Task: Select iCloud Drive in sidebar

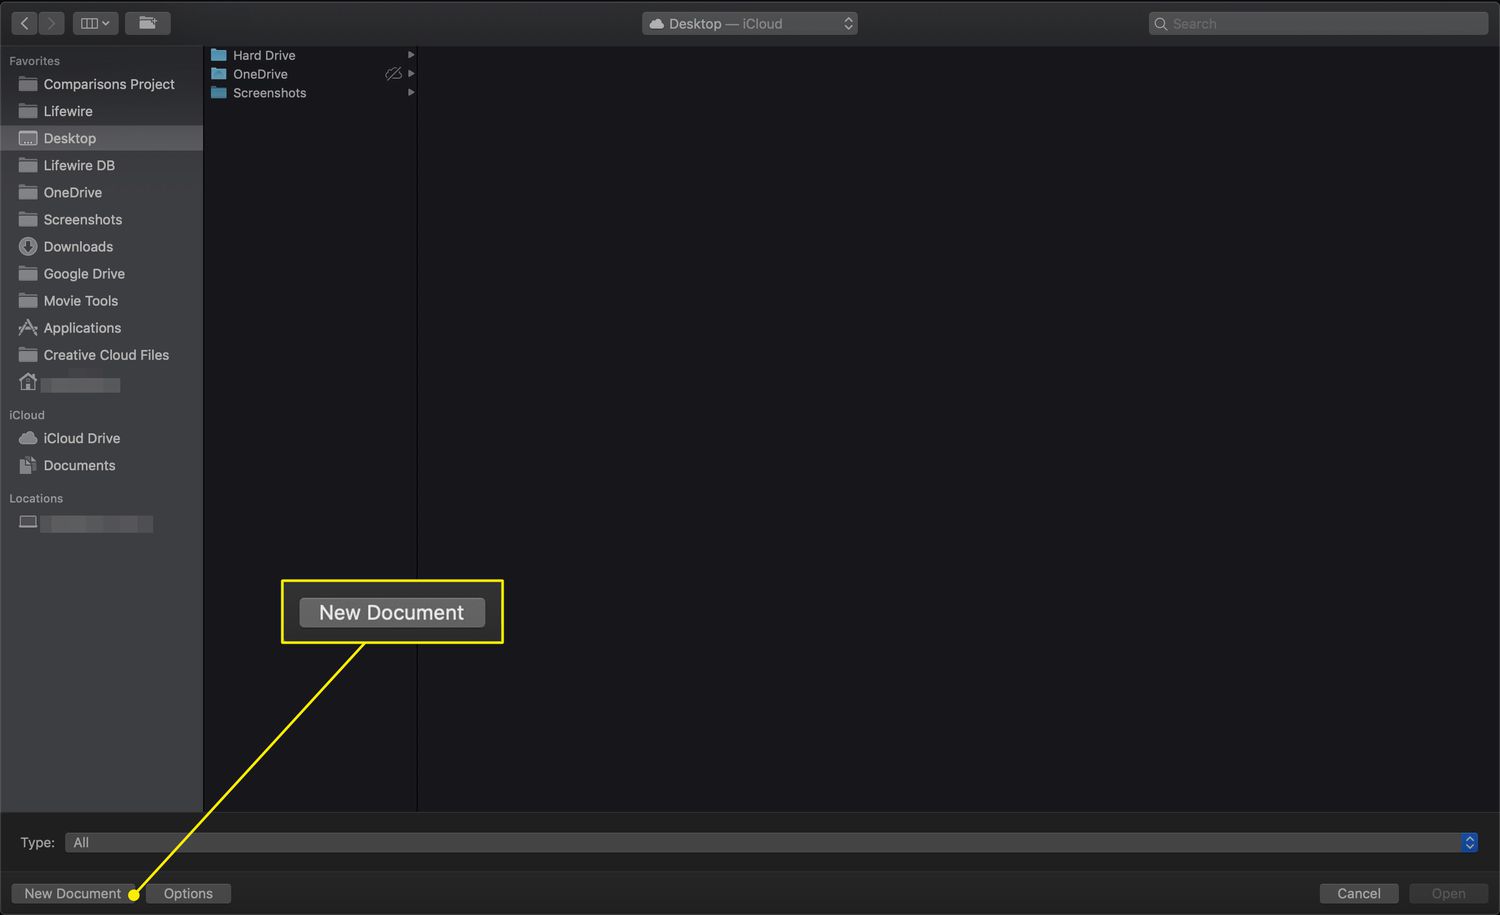Action: (x=81, y=438)
